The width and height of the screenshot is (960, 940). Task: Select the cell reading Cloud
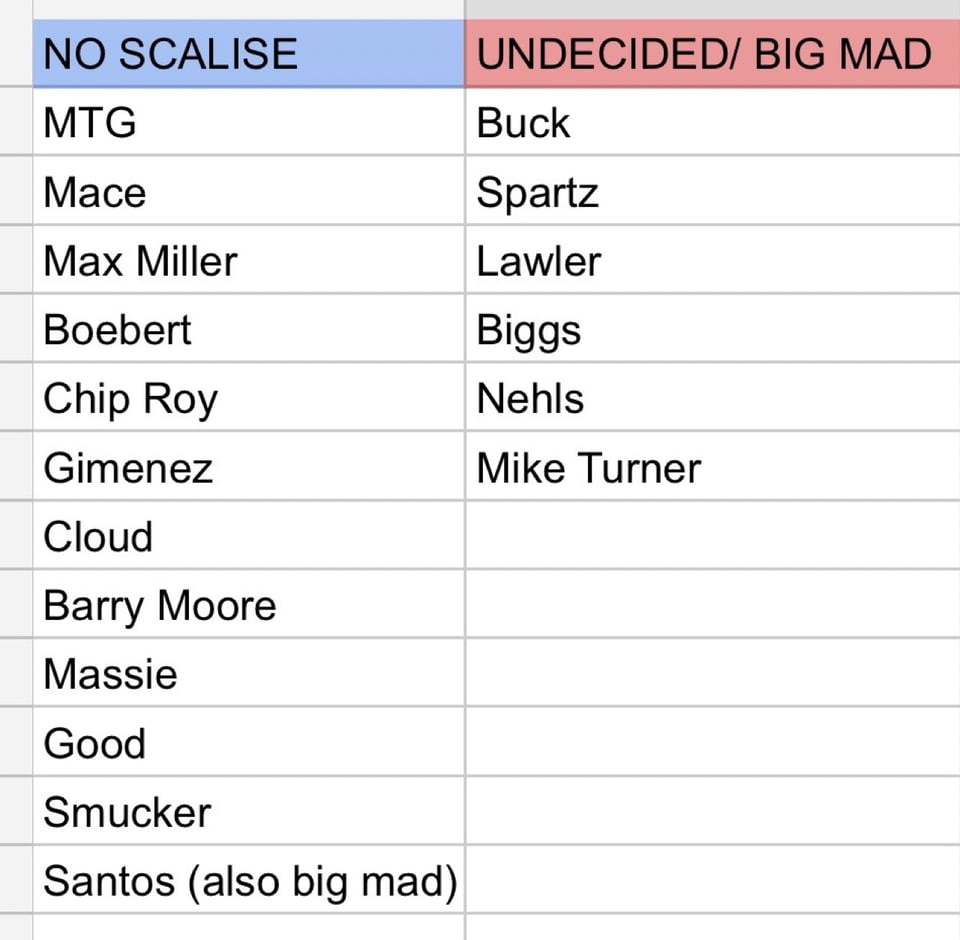coord(248,537)
